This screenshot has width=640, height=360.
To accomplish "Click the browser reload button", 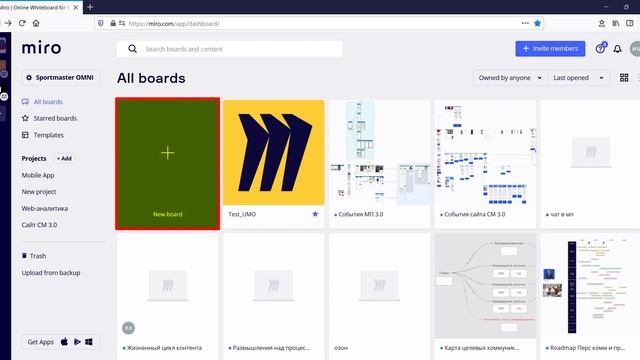I will (x=22, y=23).
